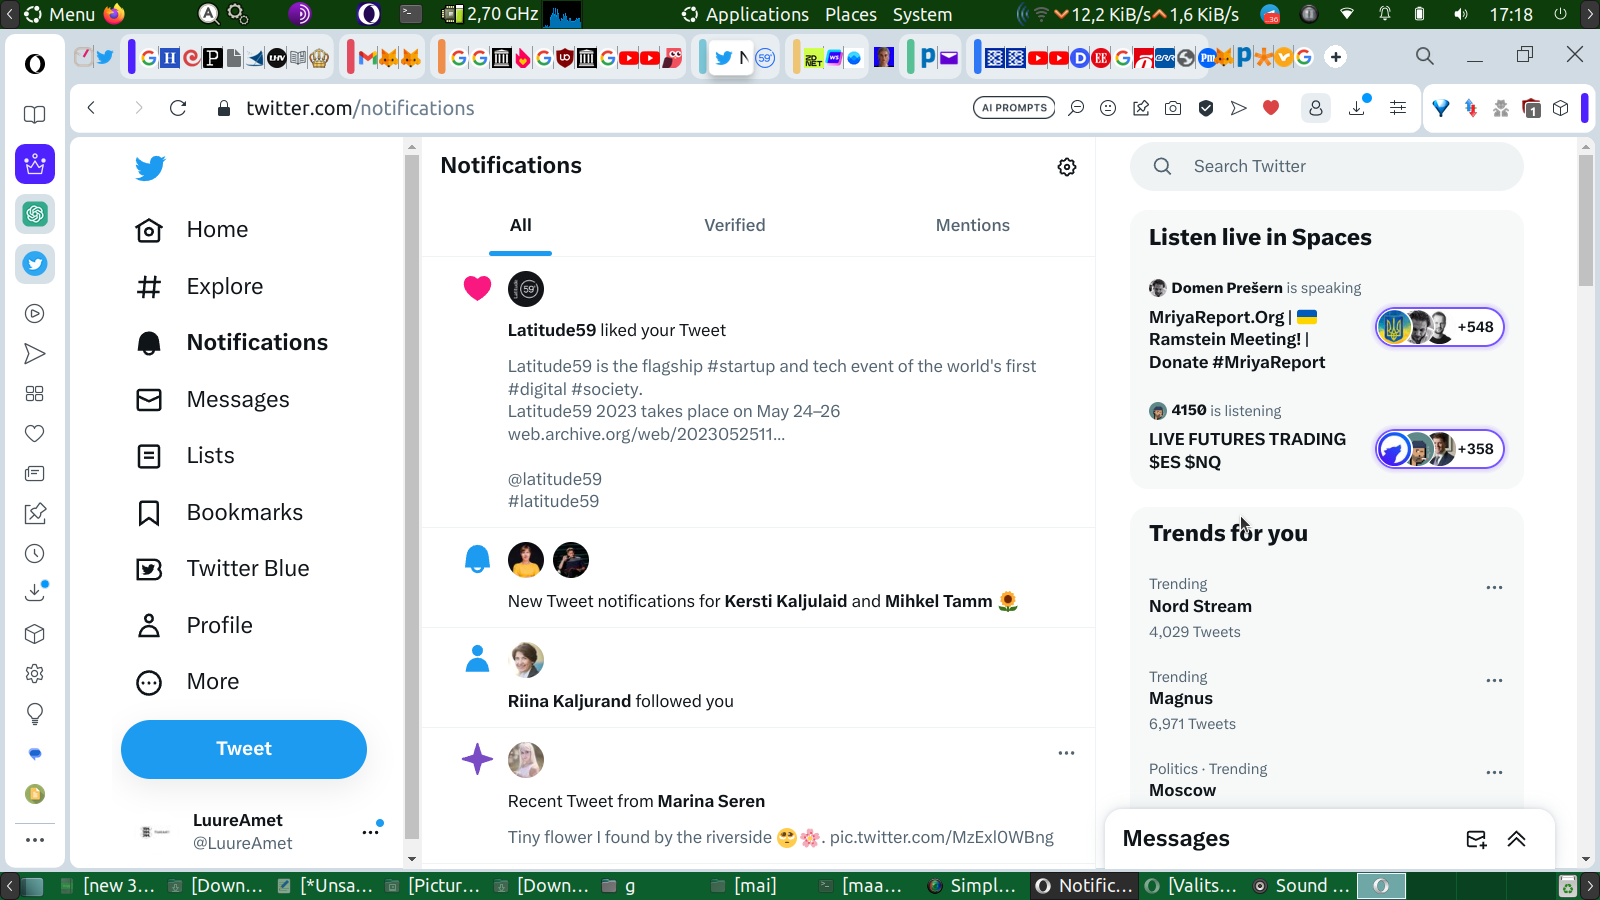Open more options for Nord Stream trend
The height and width of the screenshot is (900, 1600).
coord(1494,587)
